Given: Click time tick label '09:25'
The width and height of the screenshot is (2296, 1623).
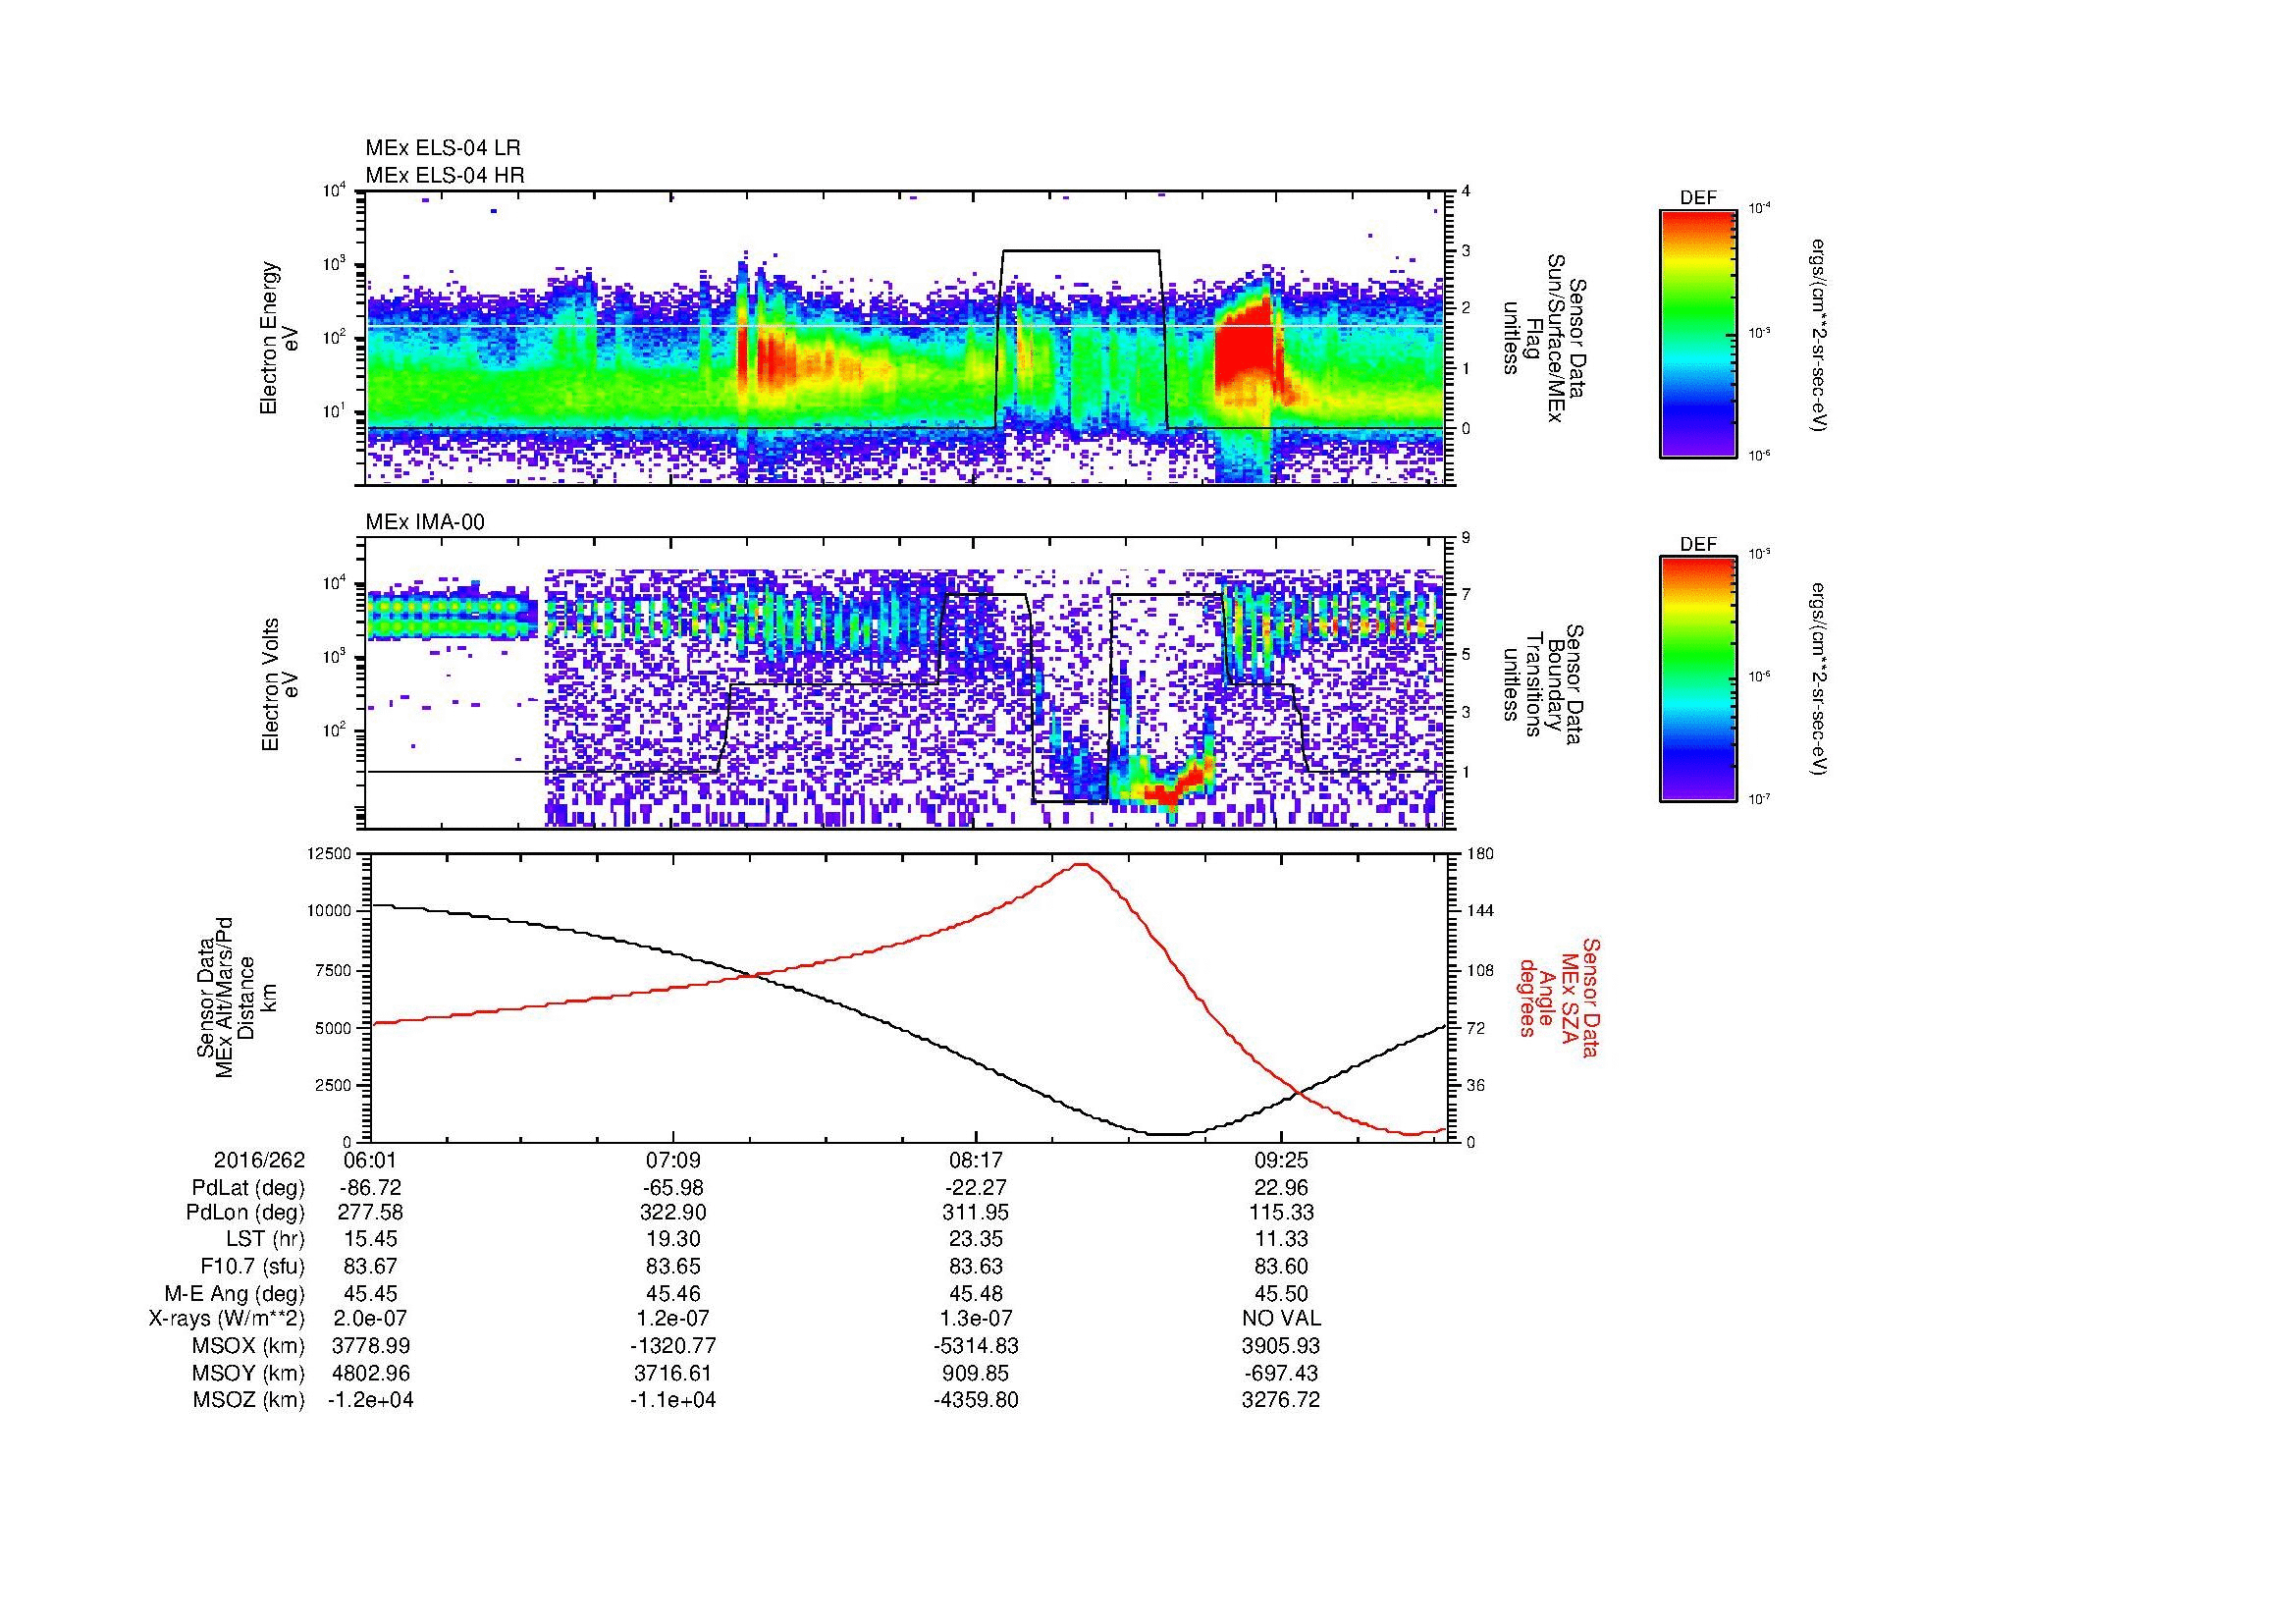Looking at the screenshot, I should pos(1281,1160).
